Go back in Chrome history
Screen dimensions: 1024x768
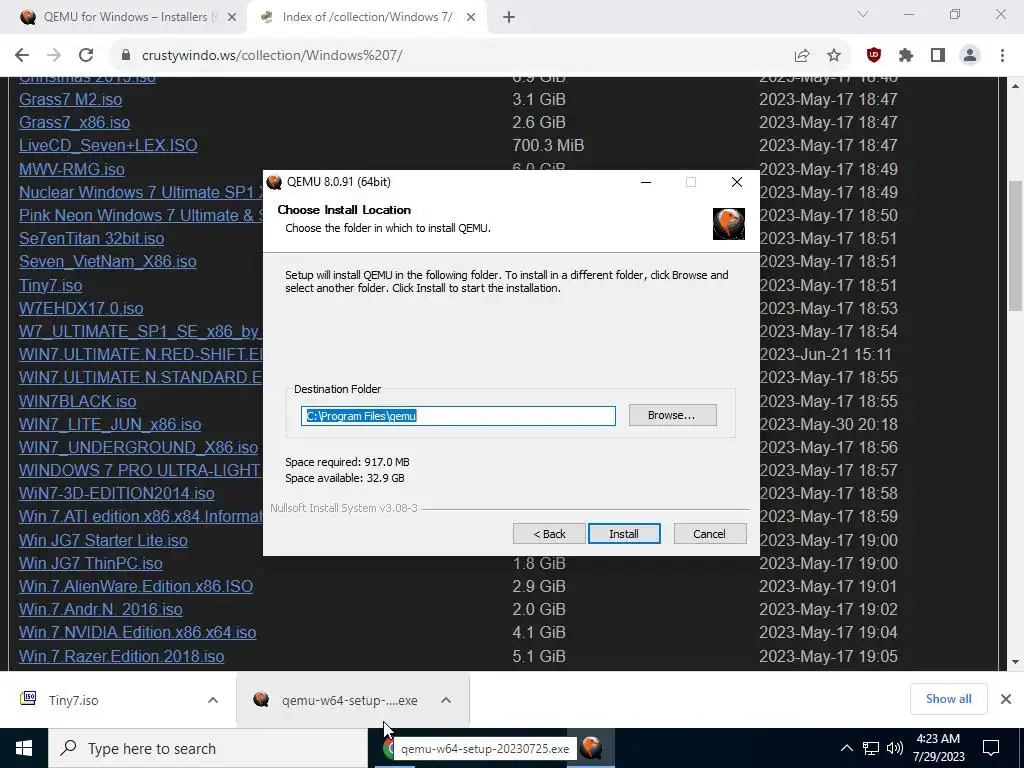tap(22, 56)
